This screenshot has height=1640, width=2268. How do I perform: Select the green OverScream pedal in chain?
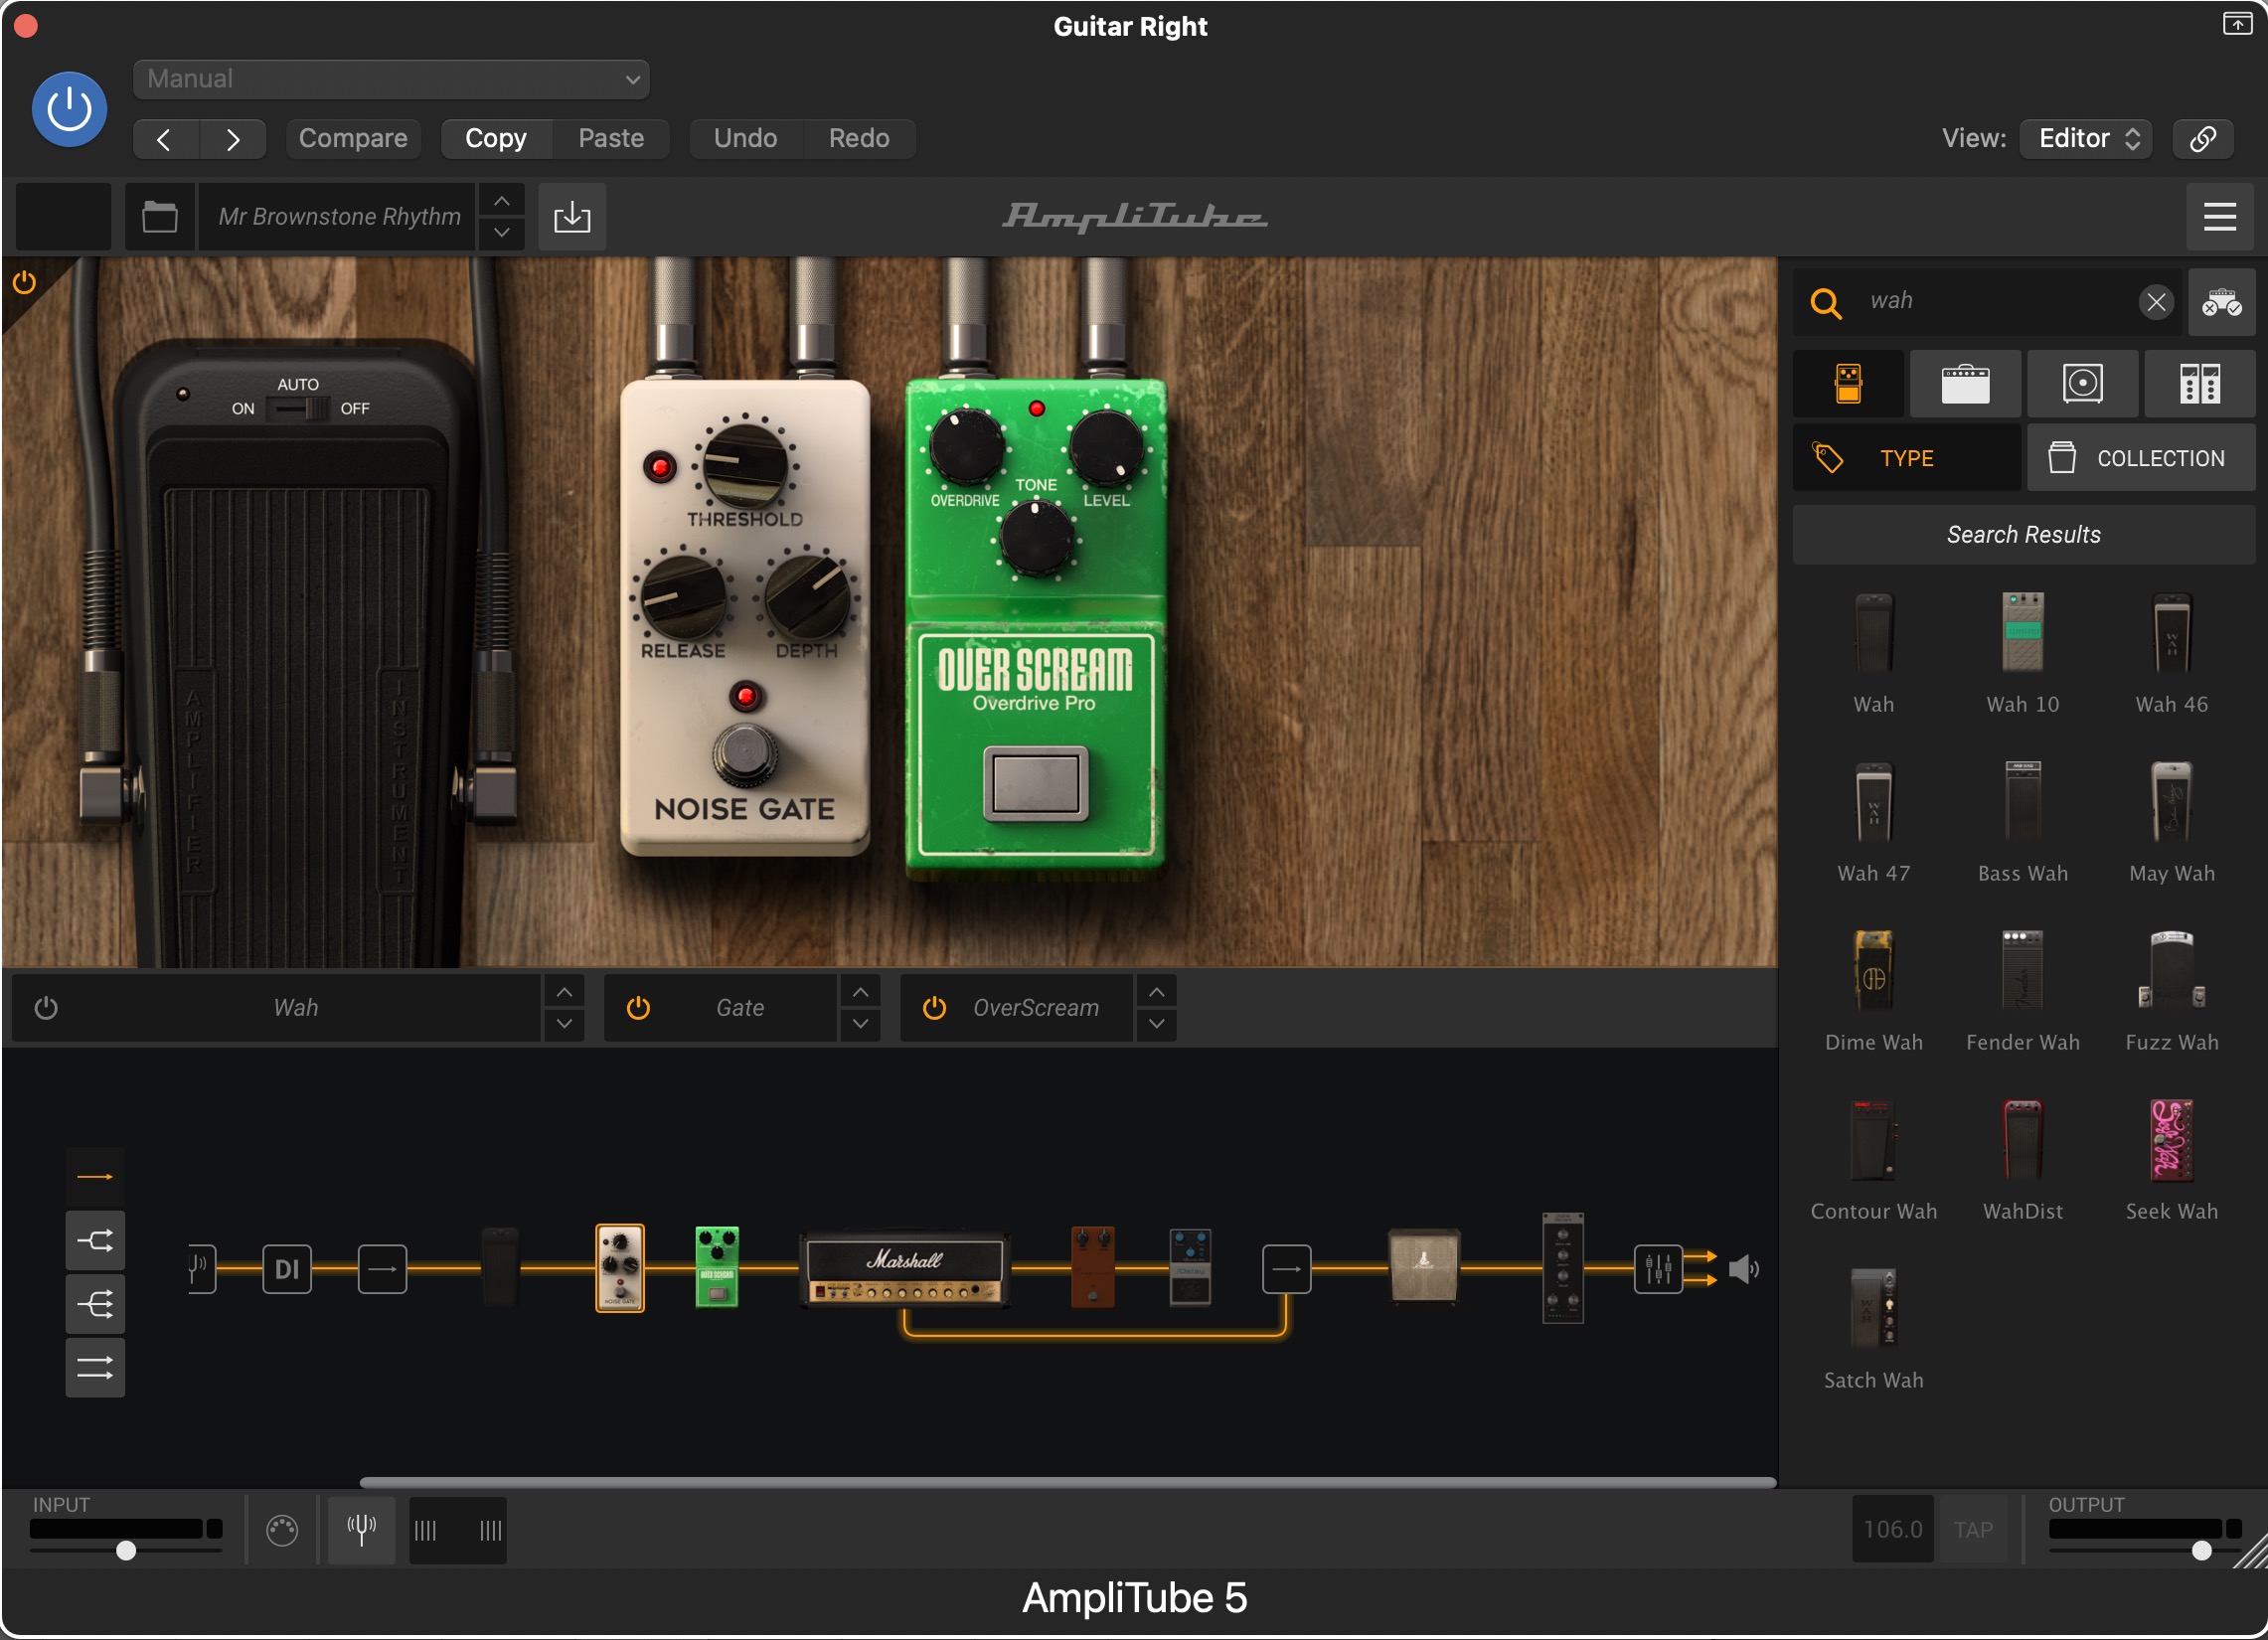click(717, 1267)
